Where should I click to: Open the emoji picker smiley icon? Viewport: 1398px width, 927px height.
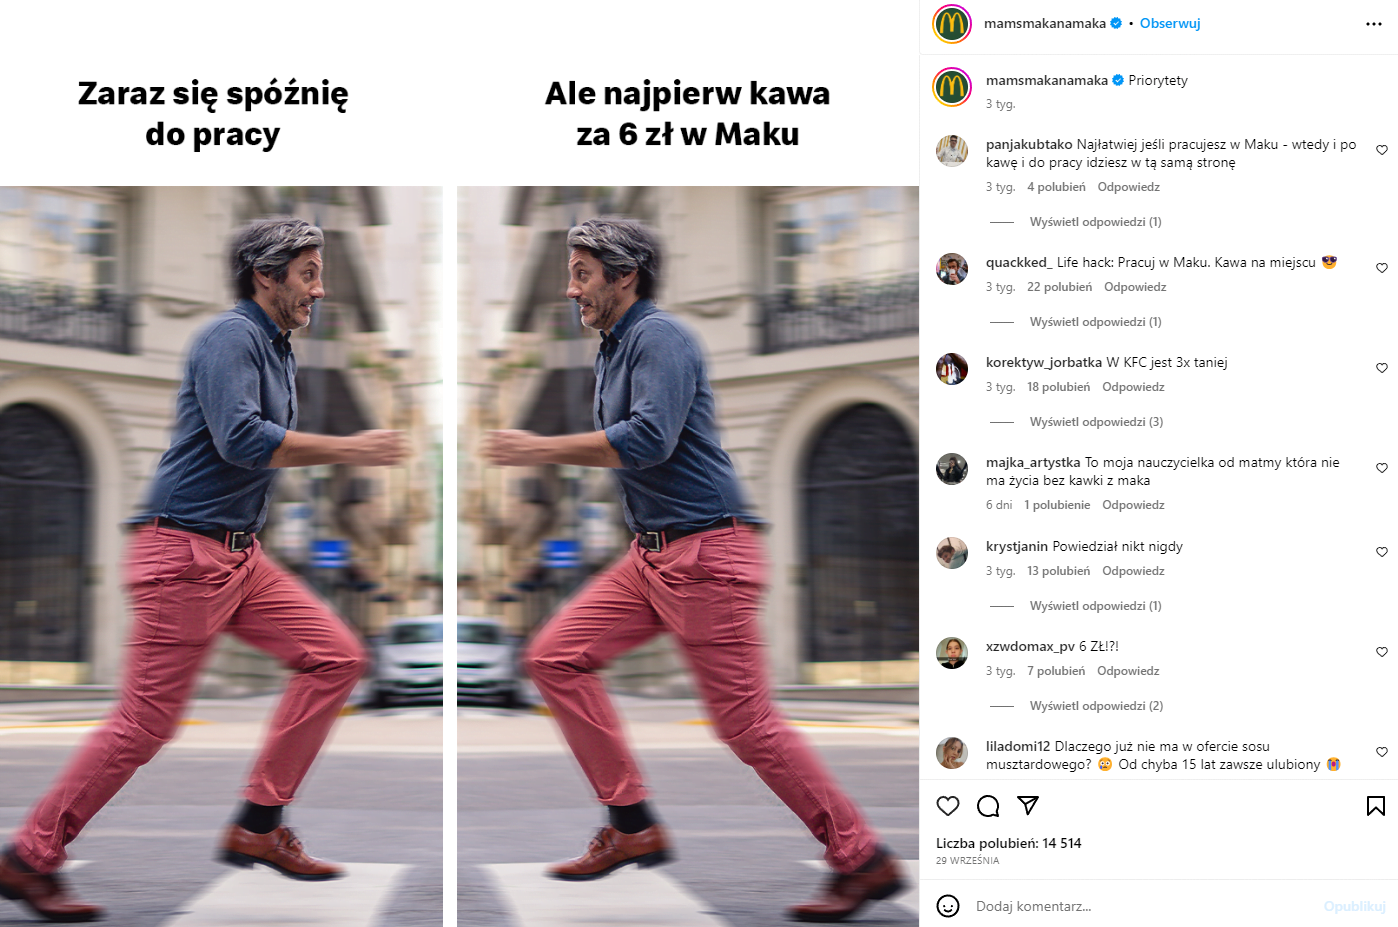point(948,906)
